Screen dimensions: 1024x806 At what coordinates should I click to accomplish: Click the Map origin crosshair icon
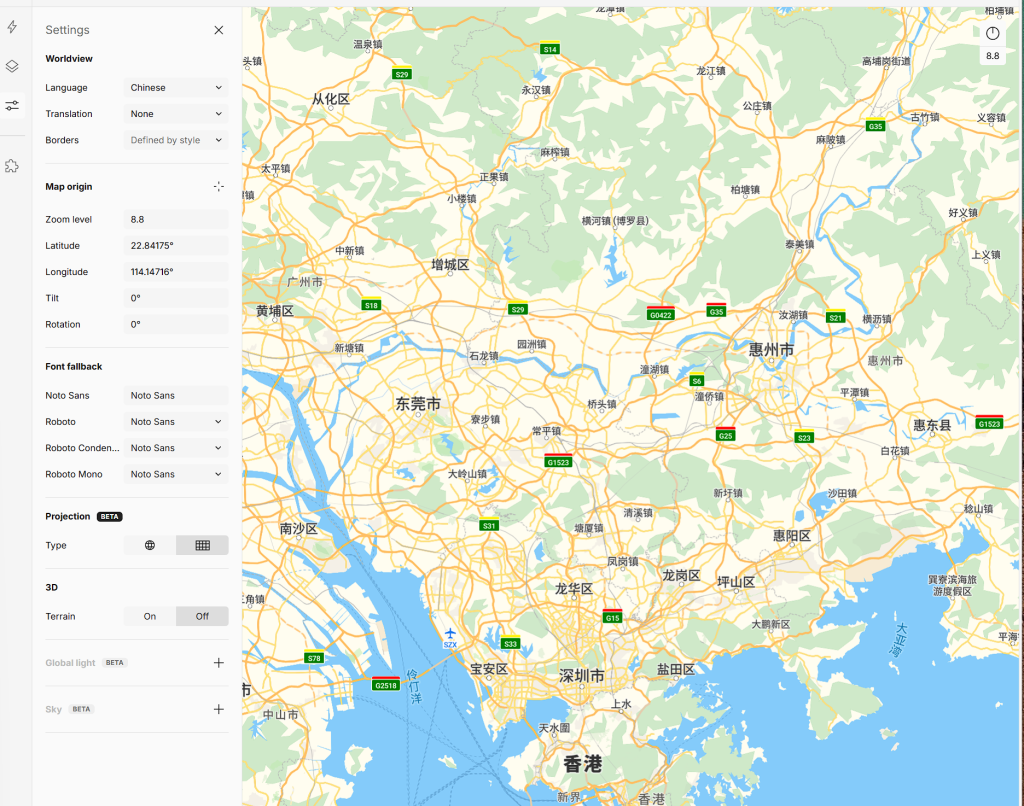(x=219, y=187)
